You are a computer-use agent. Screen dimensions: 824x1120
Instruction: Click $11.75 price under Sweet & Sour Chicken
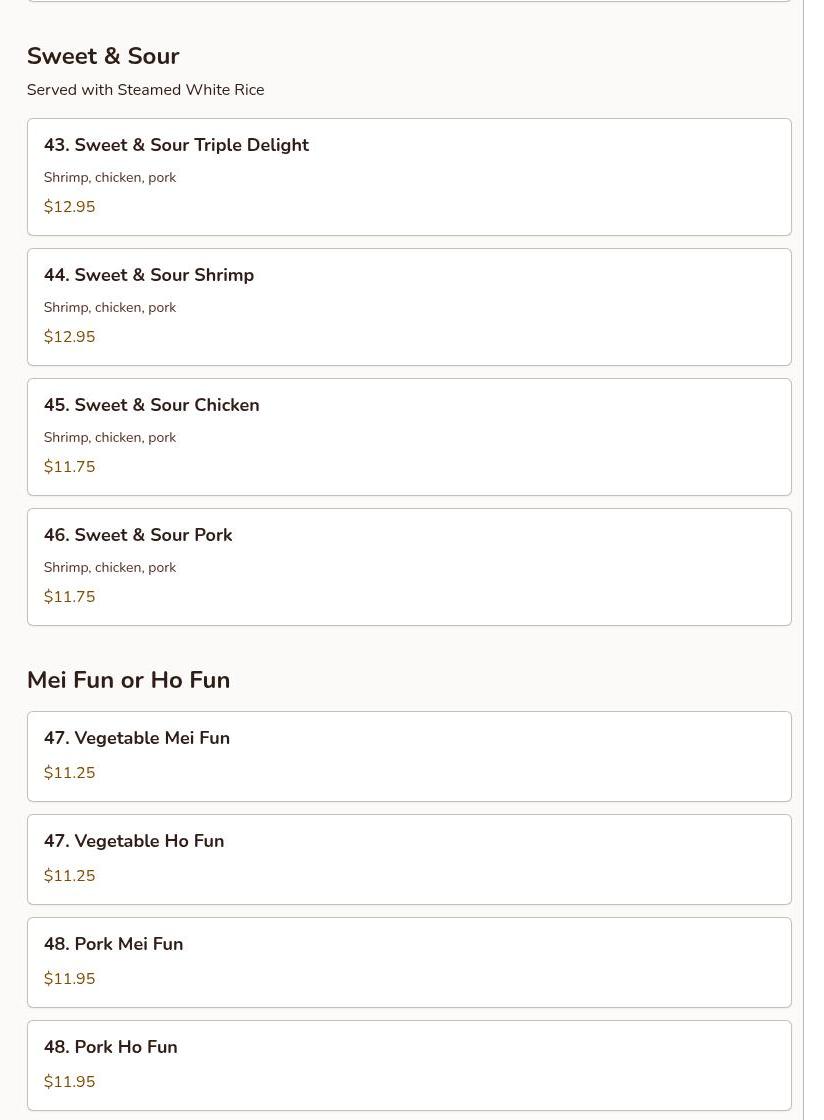pyautogui.click(x=69, y=466)
